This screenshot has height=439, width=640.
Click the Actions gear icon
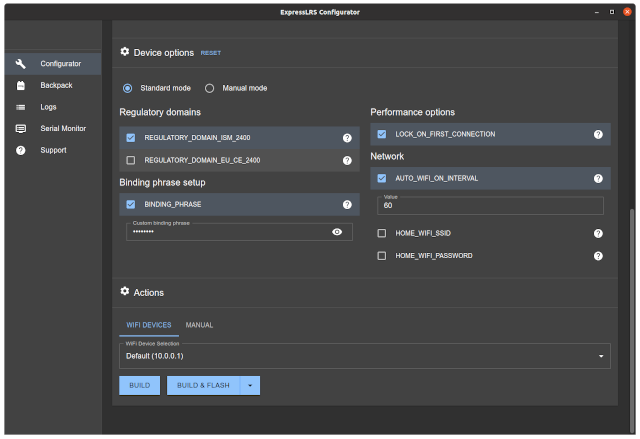click(124, 291)
